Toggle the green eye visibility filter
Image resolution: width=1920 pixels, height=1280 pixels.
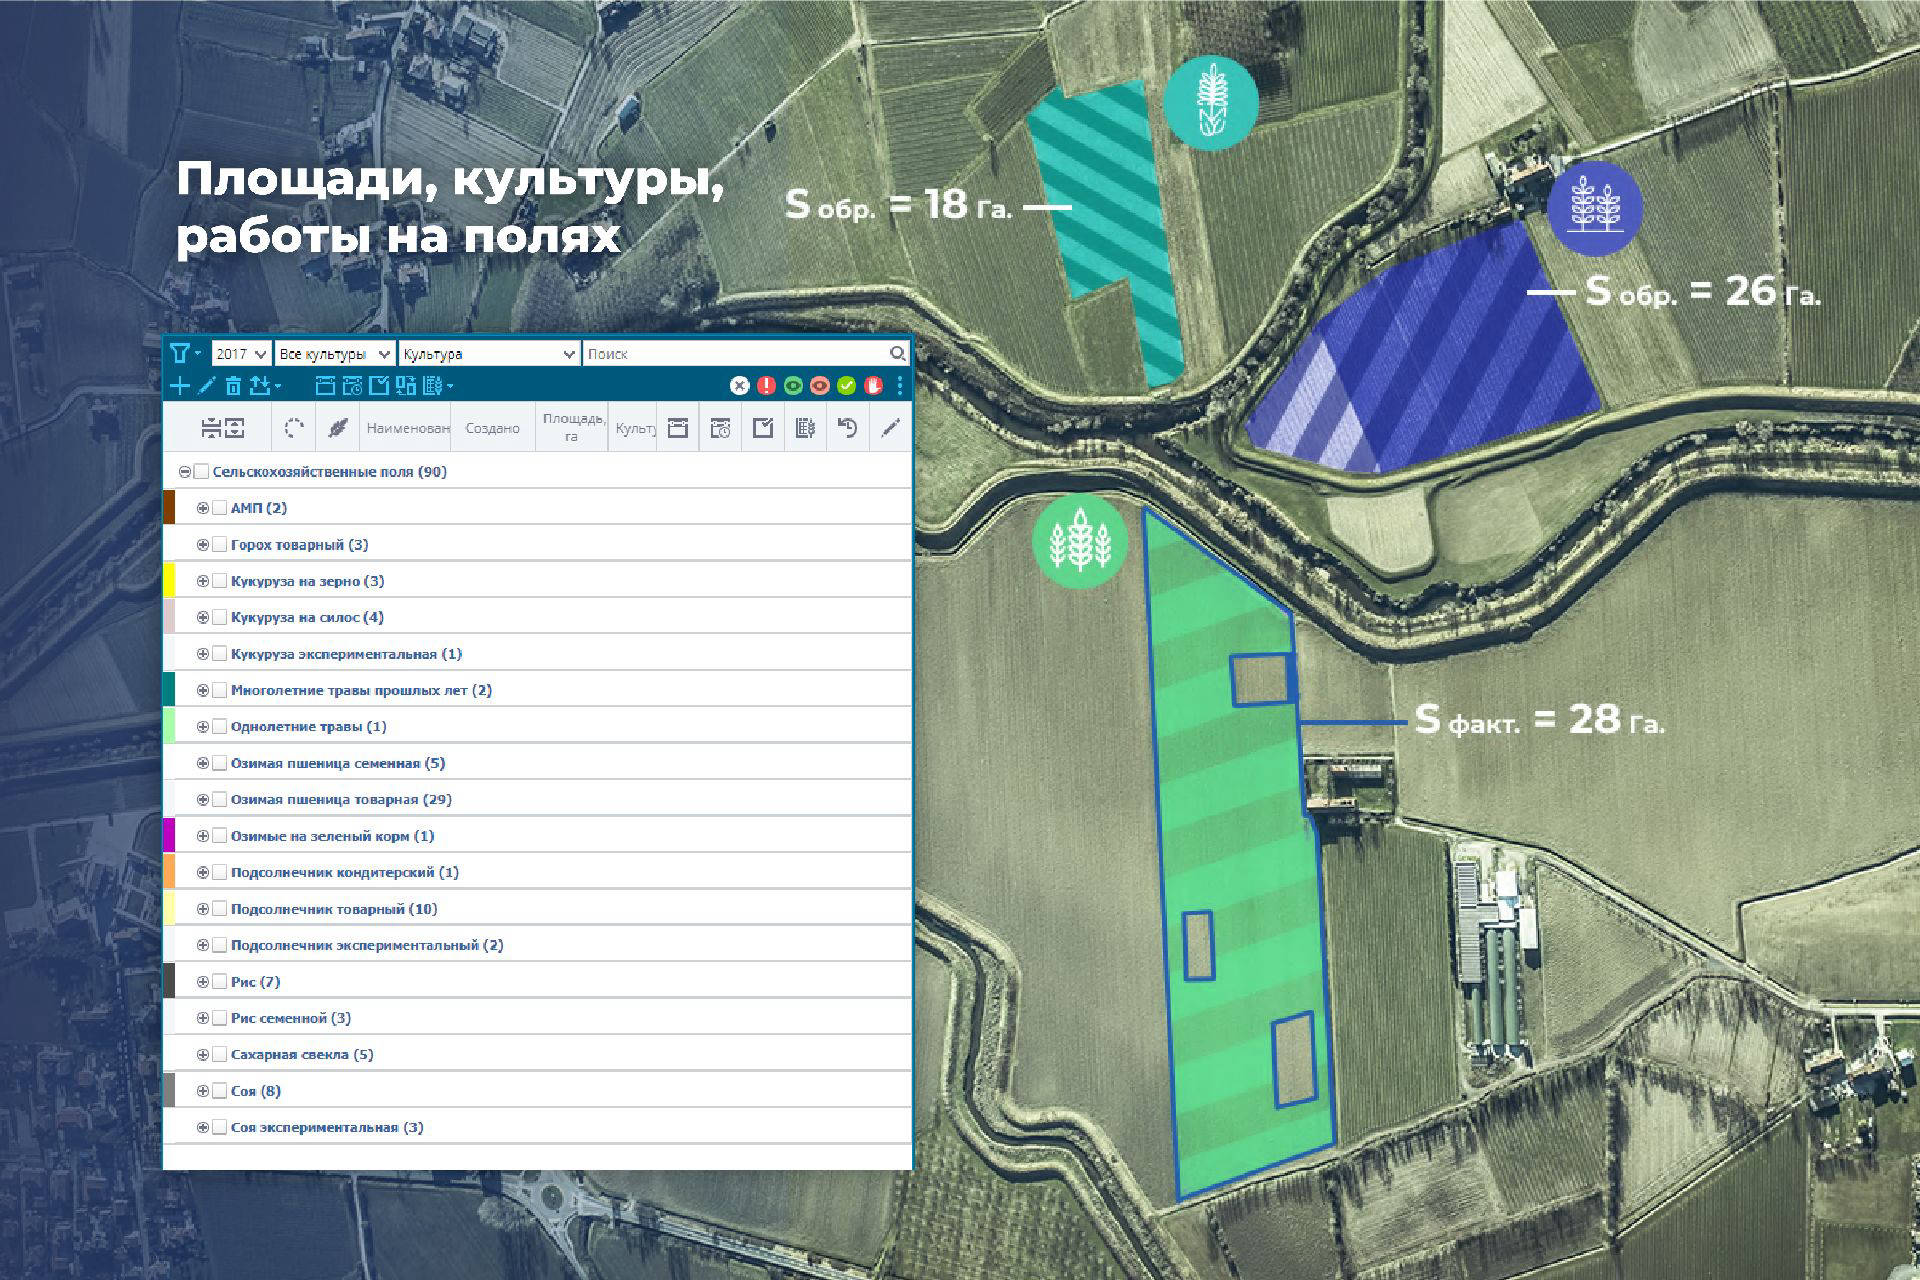coord(793,386)
